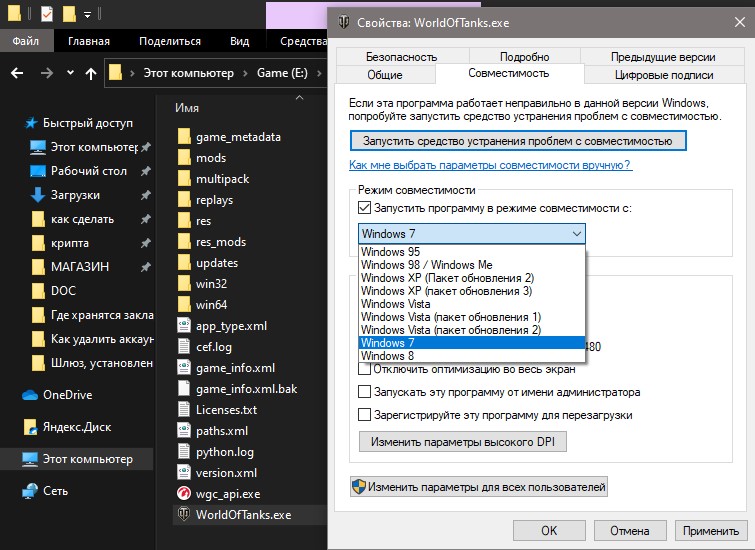Switch to the Подробно tab
755x550 pixels.
[x=524, y=57]
